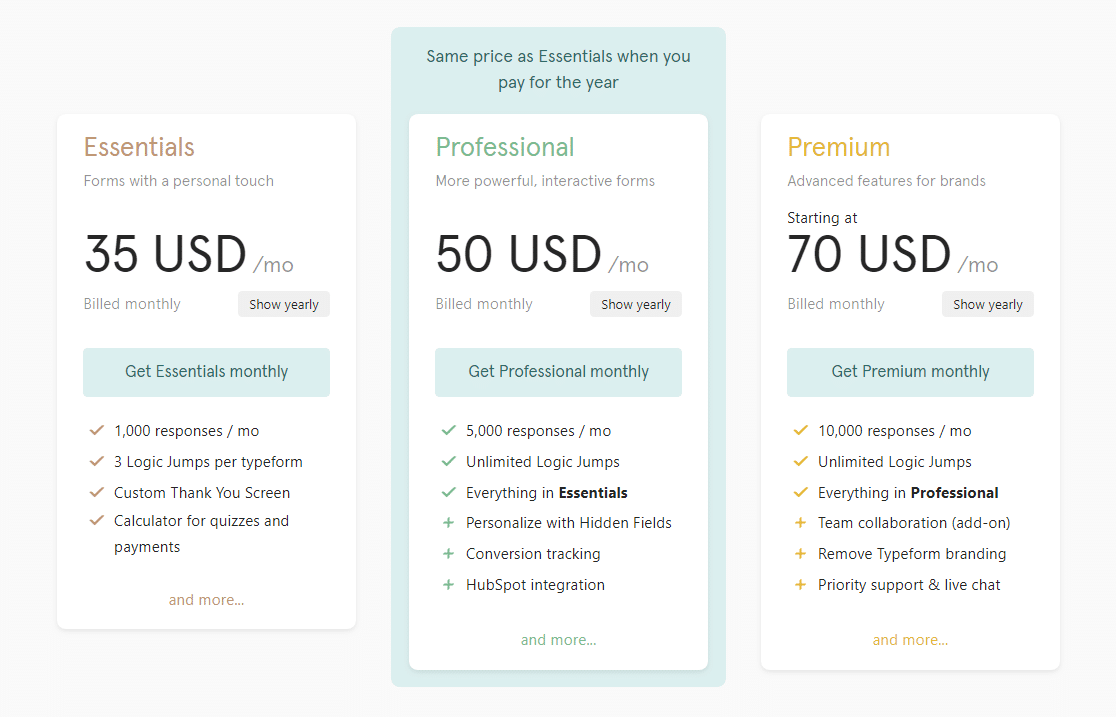Screen dimensions: 1116x717
Task: Click the yellow checkmark beside 10,000 responses / mo
Action: point(801,431)
